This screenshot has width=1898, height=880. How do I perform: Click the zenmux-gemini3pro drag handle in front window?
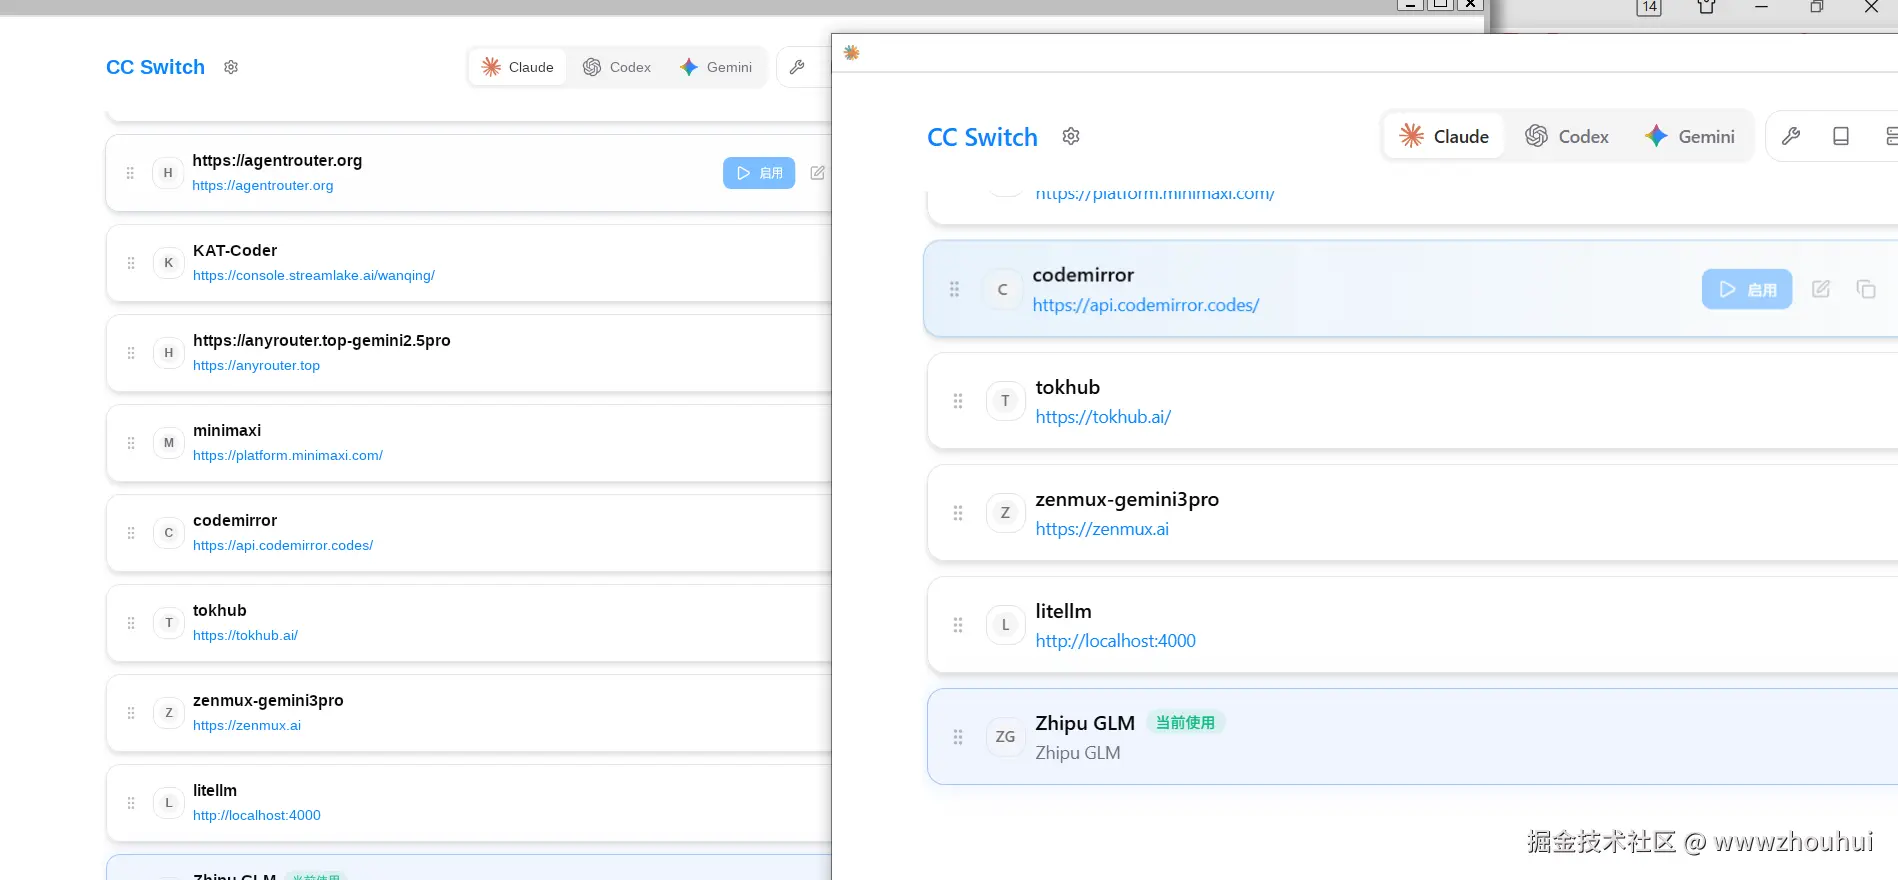tap(958, 513)
